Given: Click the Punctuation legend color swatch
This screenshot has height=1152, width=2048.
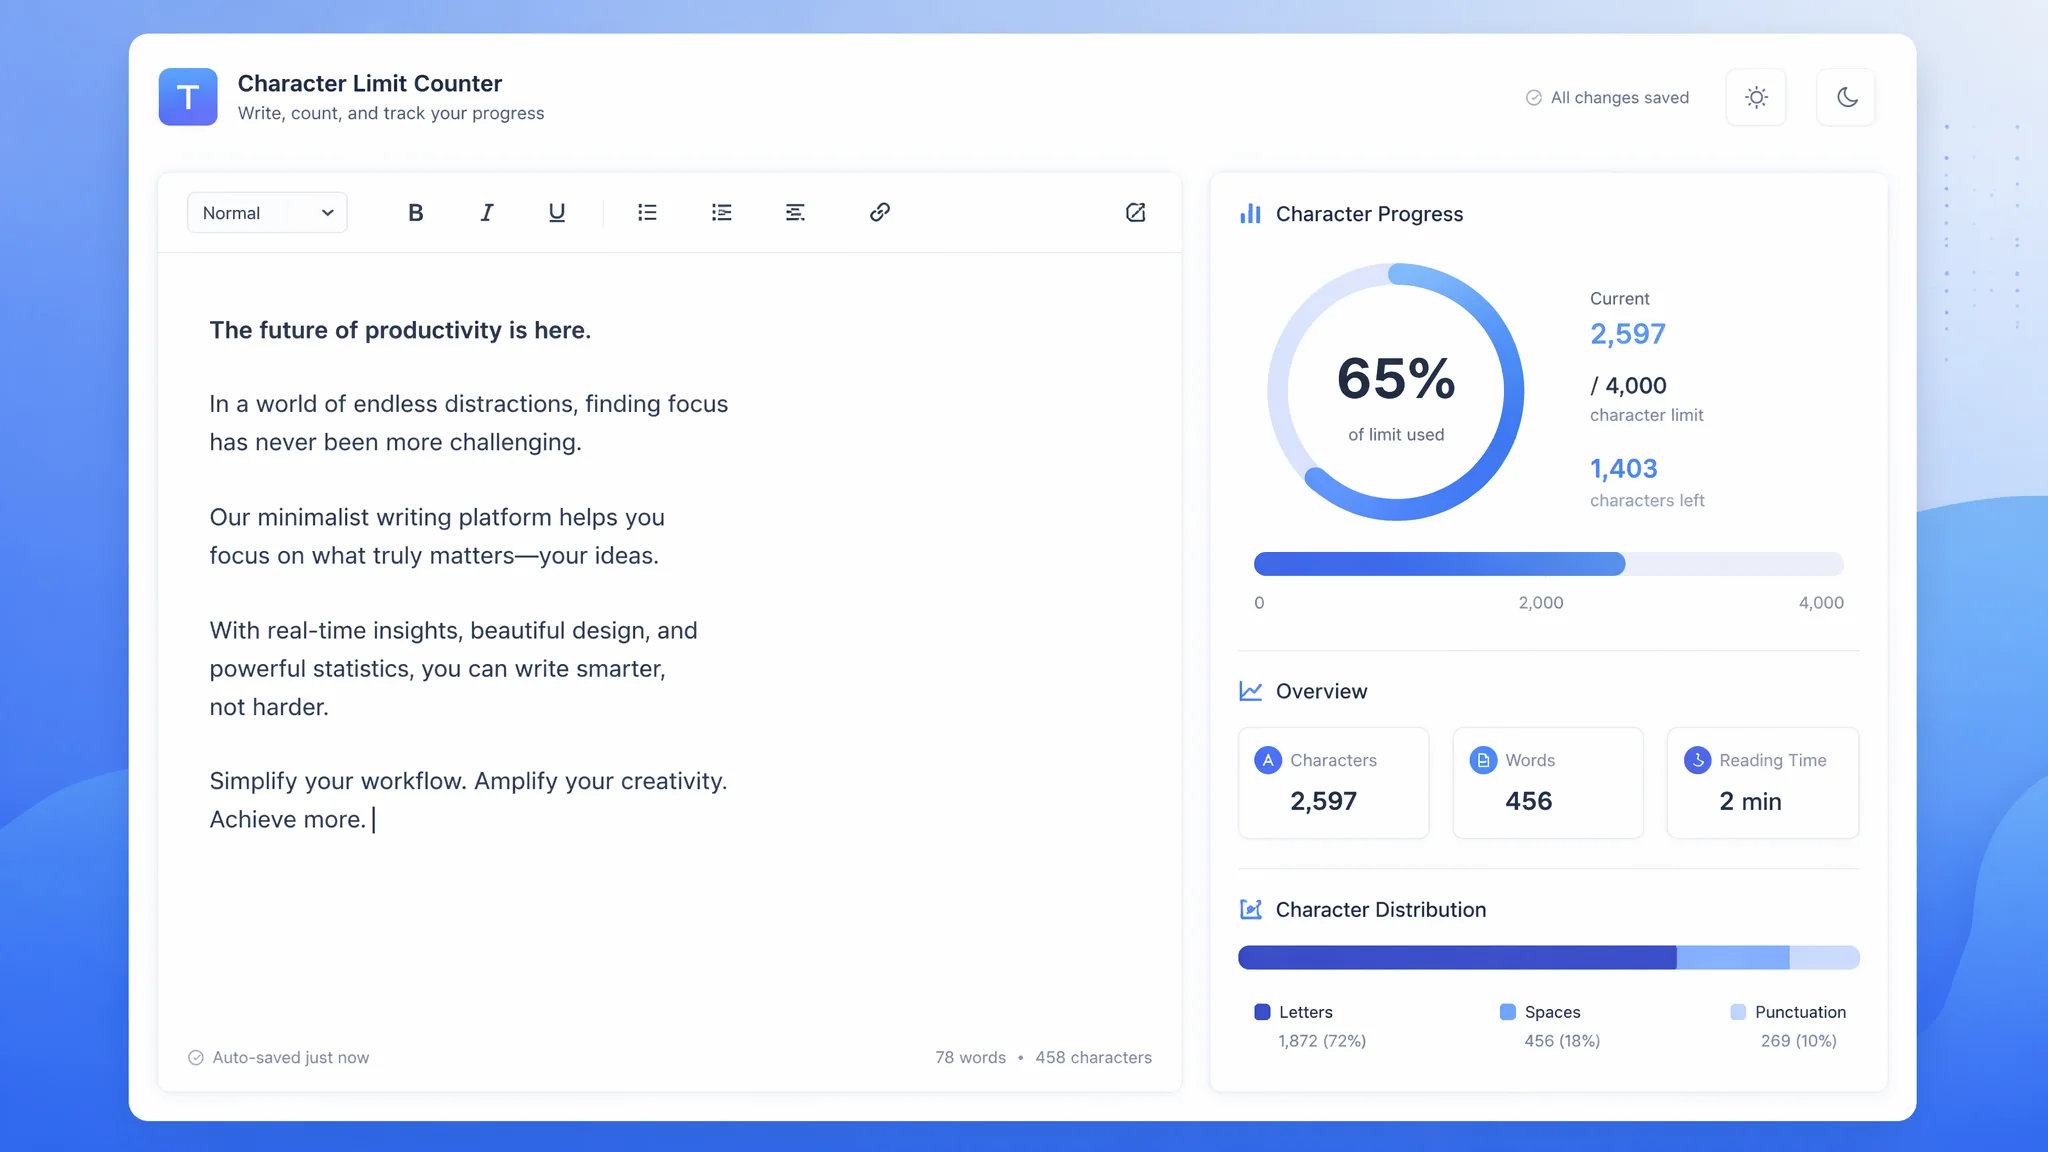Looking at the screenshot, I should [1738, 1012].
